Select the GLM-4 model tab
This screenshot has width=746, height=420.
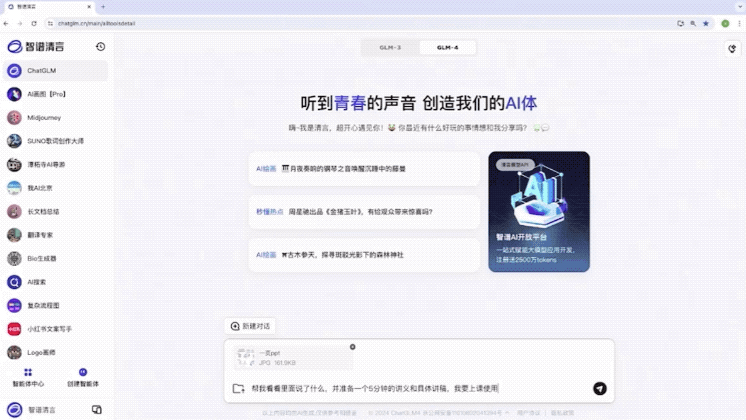pyautogui.click(x=447, y=47)
